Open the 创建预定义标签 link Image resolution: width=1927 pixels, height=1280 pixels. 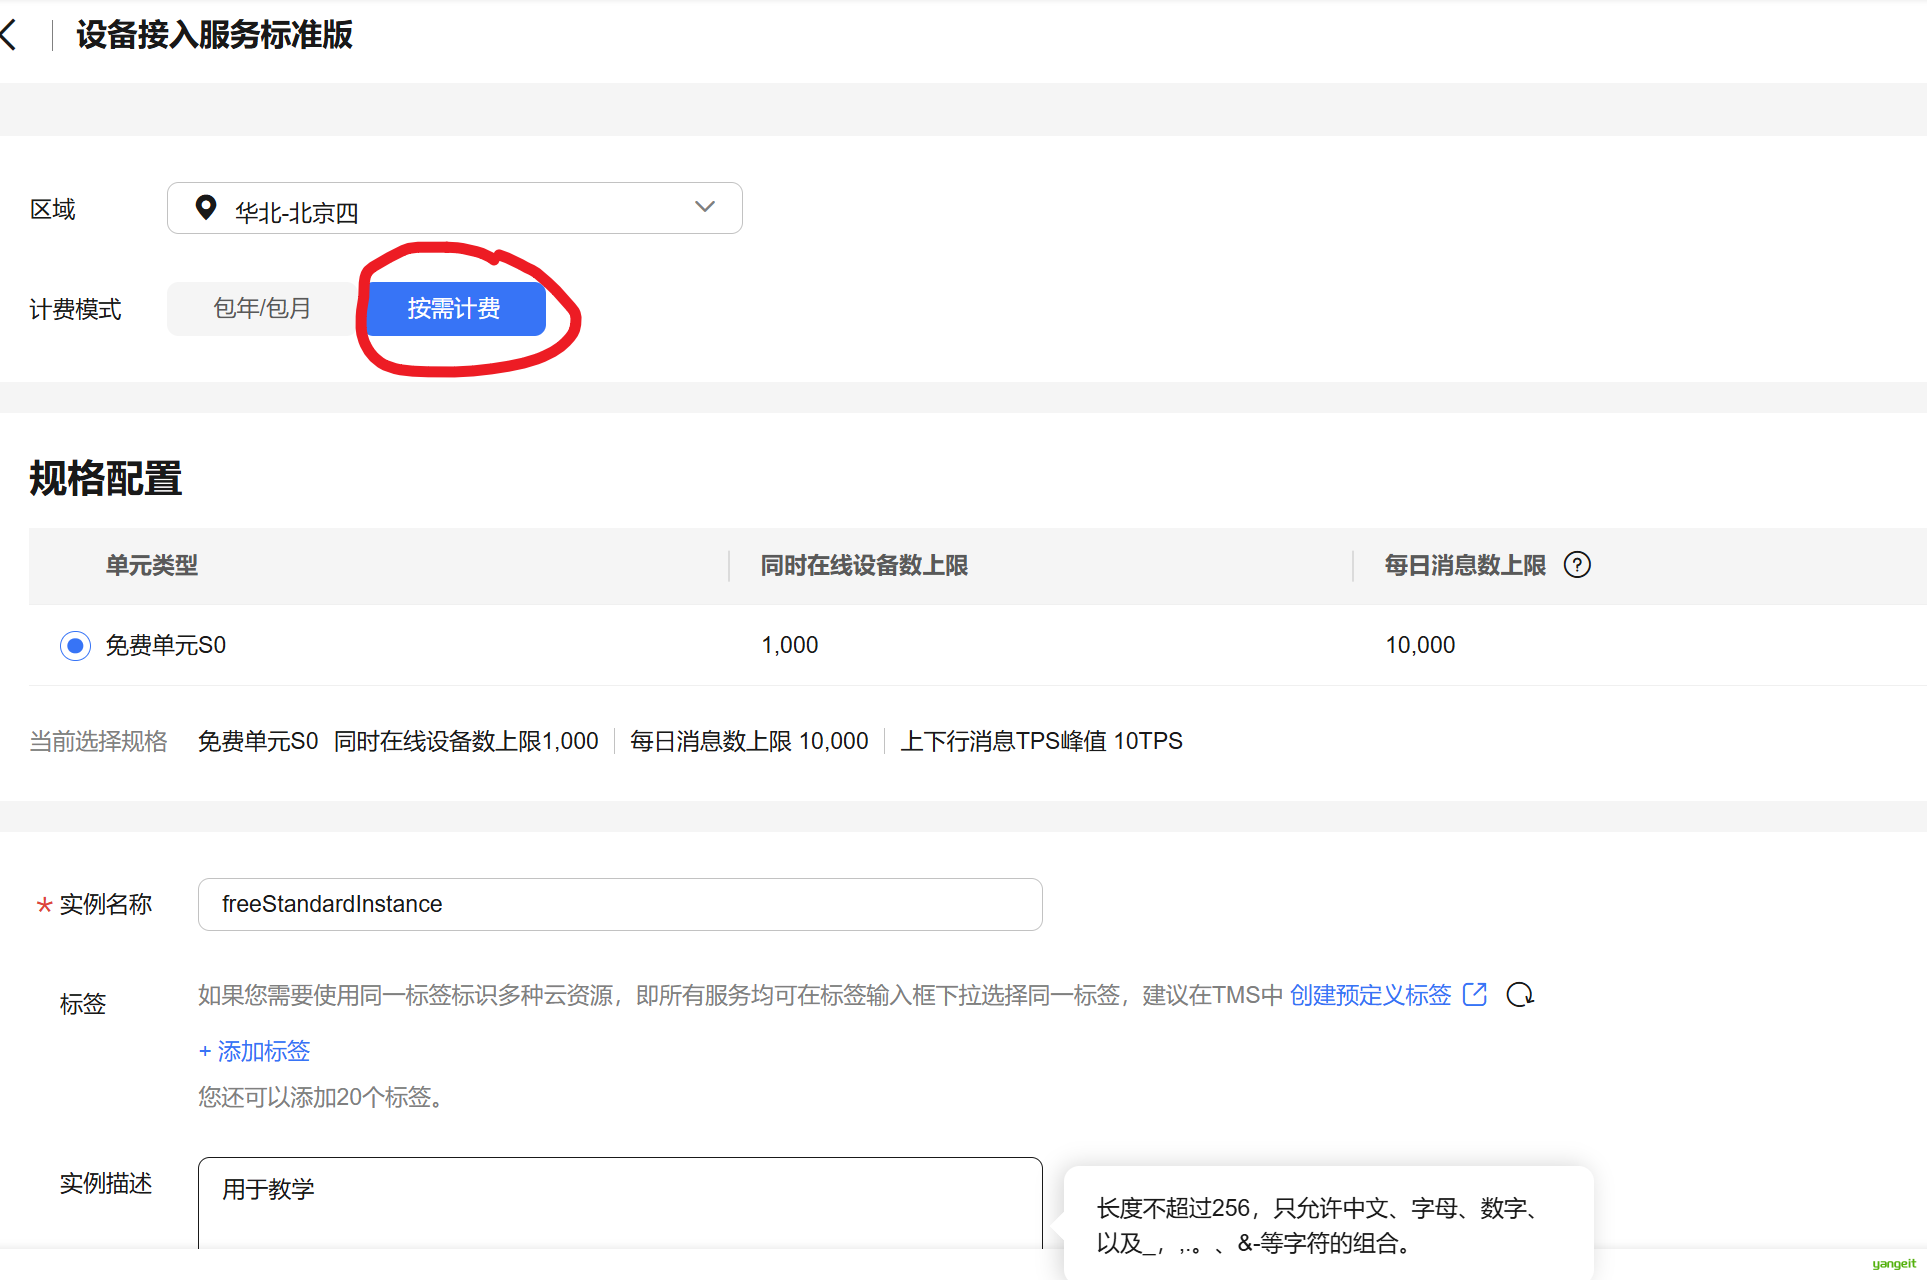click(x=1370, y=995)
